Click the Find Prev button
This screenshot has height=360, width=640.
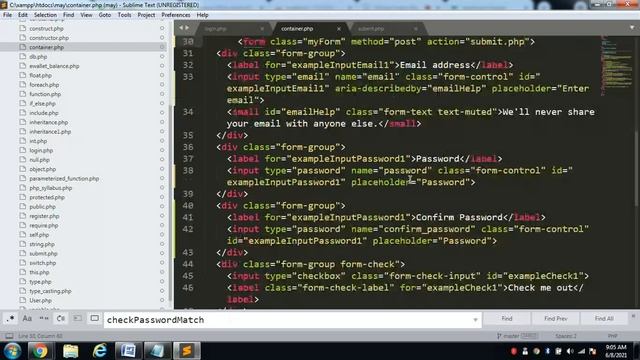tap(556, 319)
